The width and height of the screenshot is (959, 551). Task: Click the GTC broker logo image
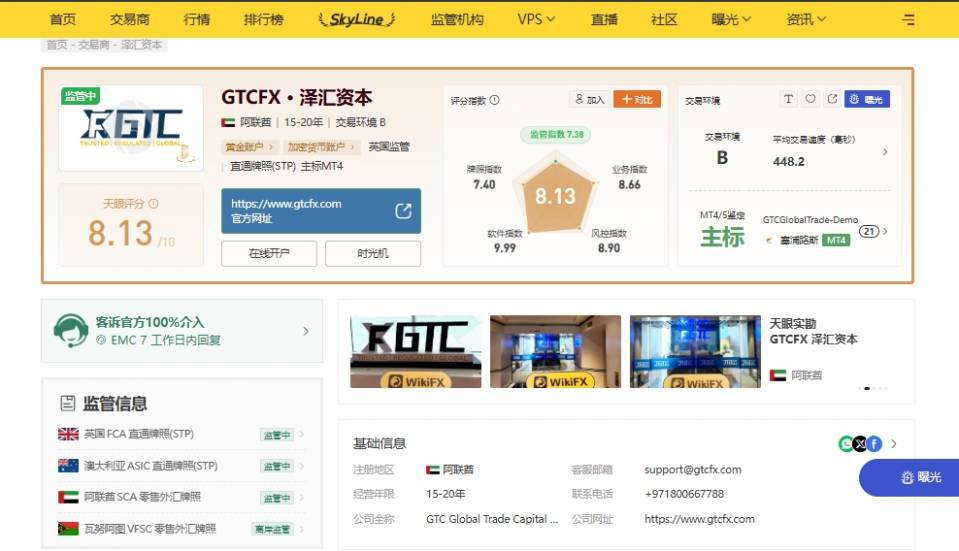coord(131,128)
